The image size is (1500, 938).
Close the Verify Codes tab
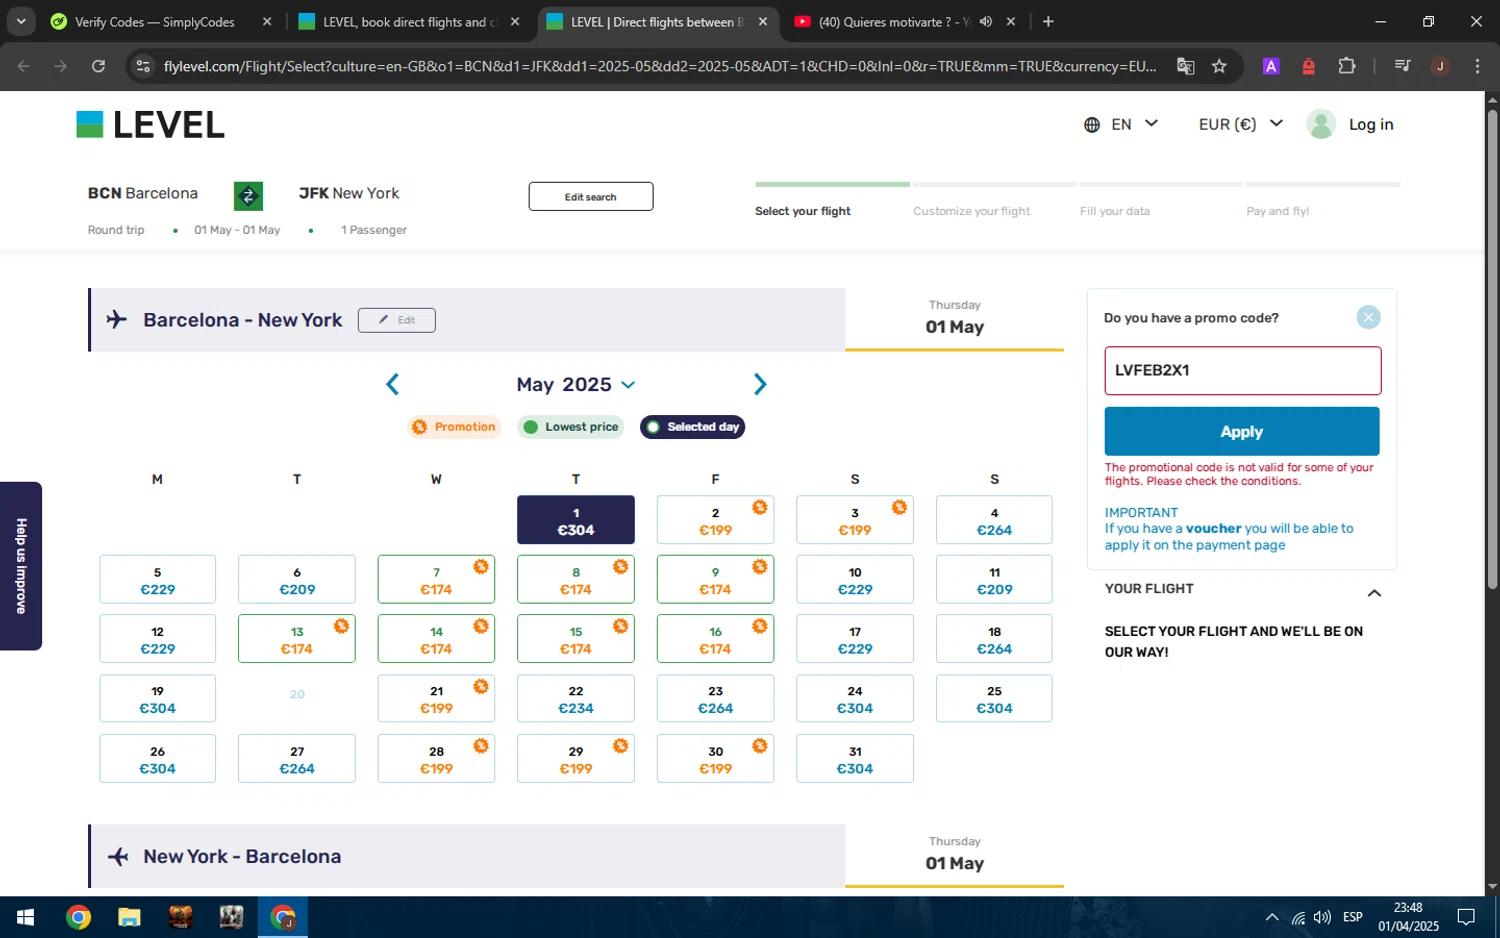point(267,21)
